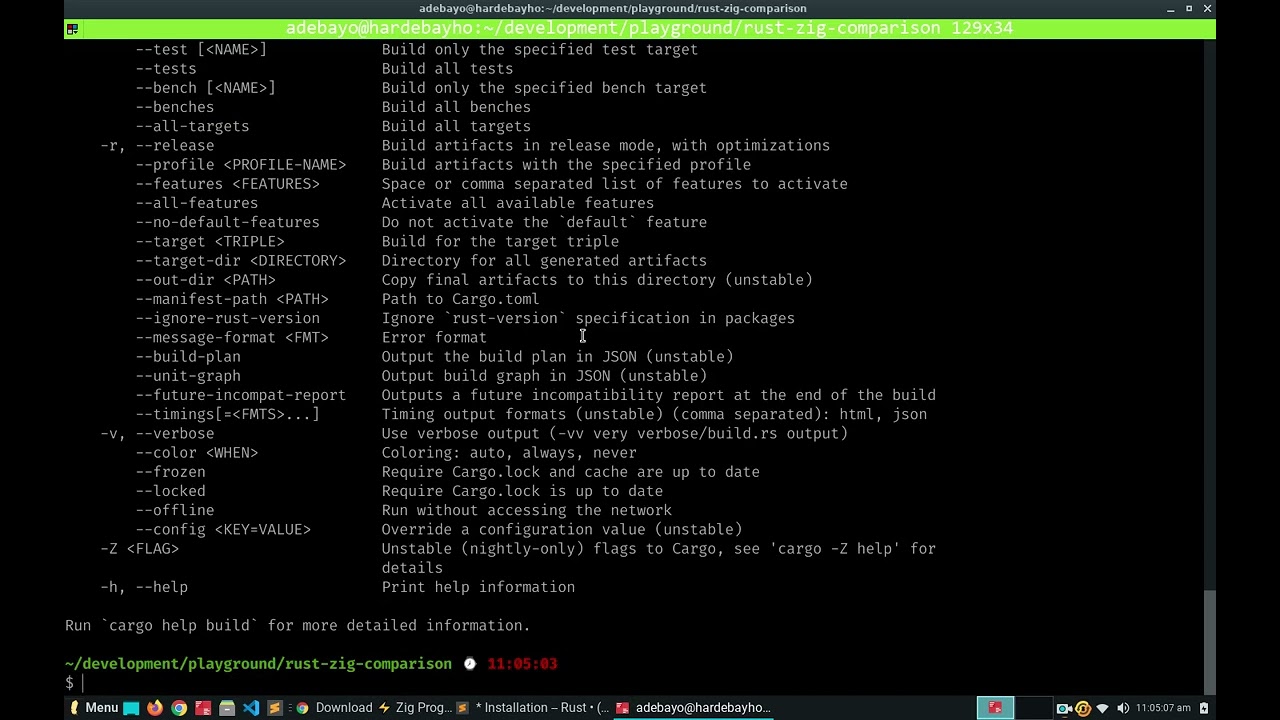Switch to the empty second workspace

coord(1033,708)
